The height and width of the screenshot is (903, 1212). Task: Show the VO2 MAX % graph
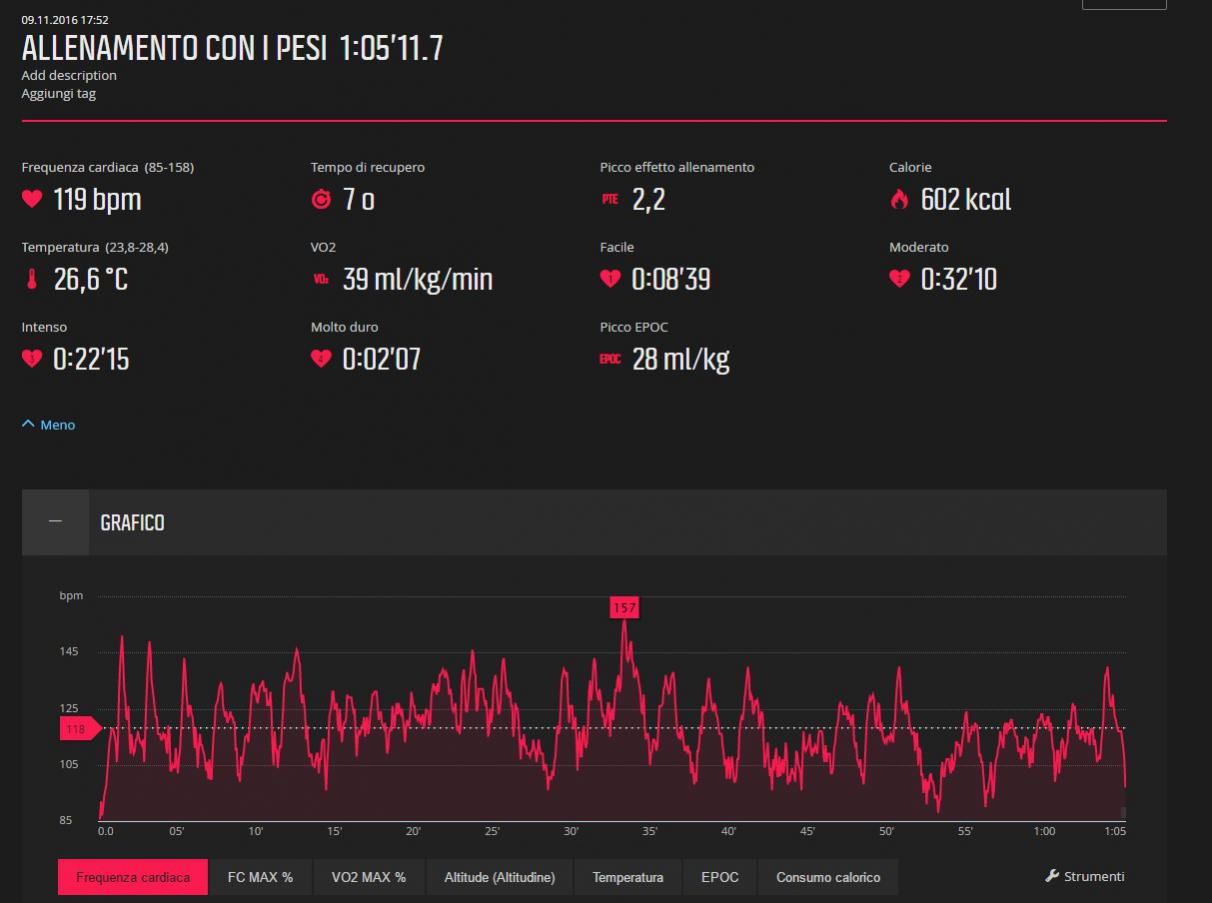click(368, 877)
